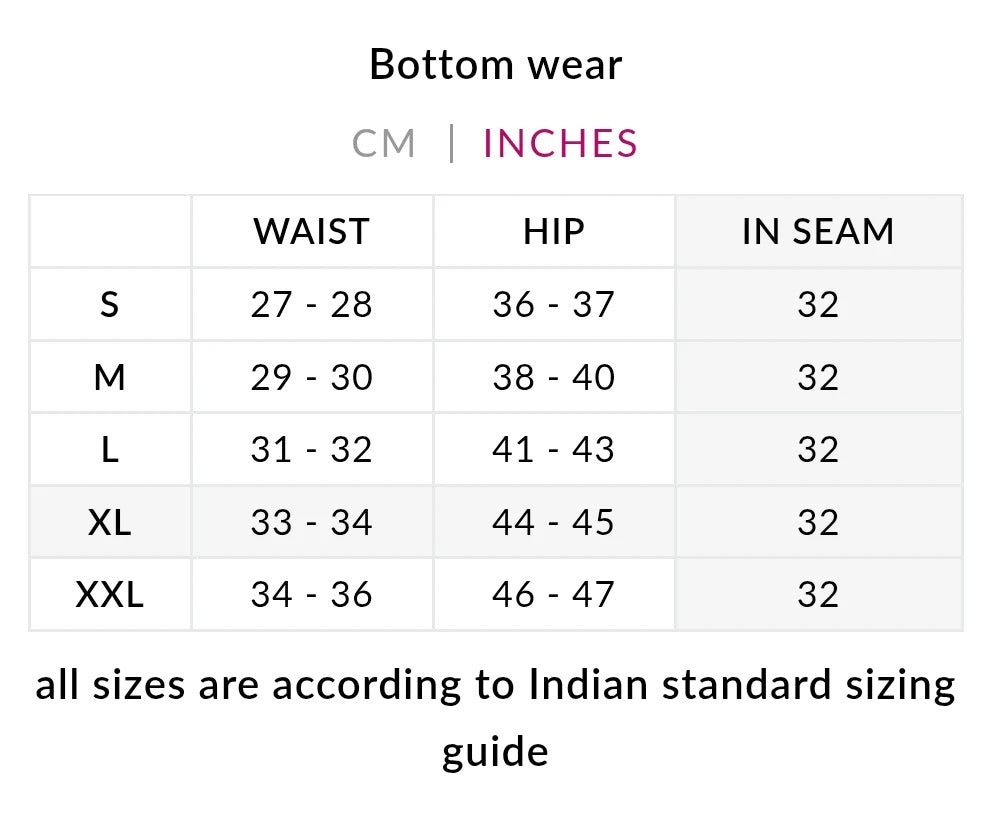Select the L size row label
This screenshot has width=983, height=813.
110,450
